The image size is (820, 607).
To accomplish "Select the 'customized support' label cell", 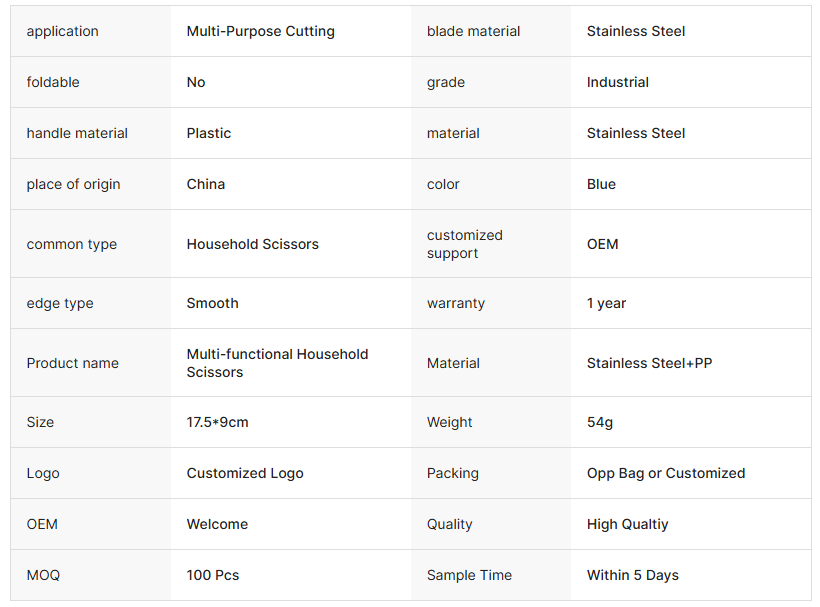I will pyautogui.click(x=464, y=244).
